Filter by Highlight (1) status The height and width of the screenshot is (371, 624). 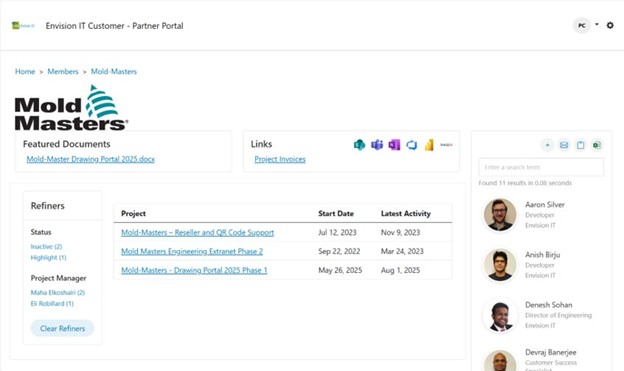48,258
